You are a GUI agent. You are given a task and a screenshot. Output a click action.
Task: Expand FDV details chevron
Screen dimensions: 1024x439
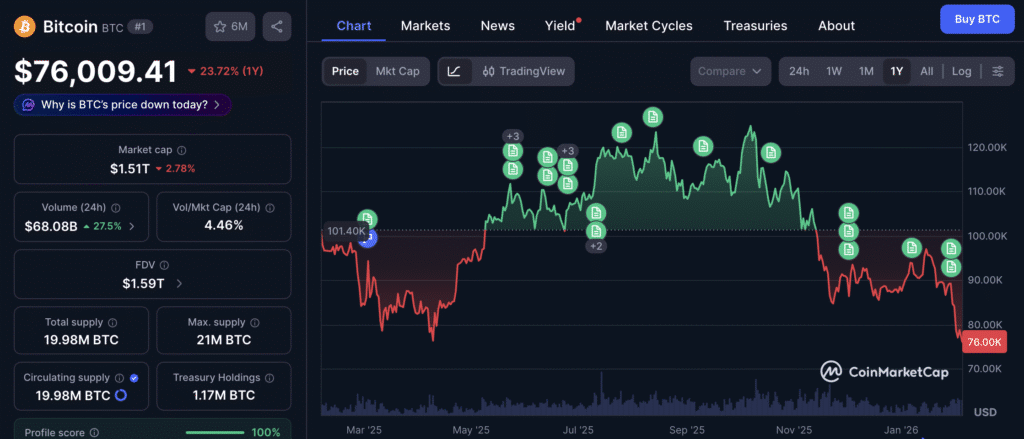tap(179, 284)
